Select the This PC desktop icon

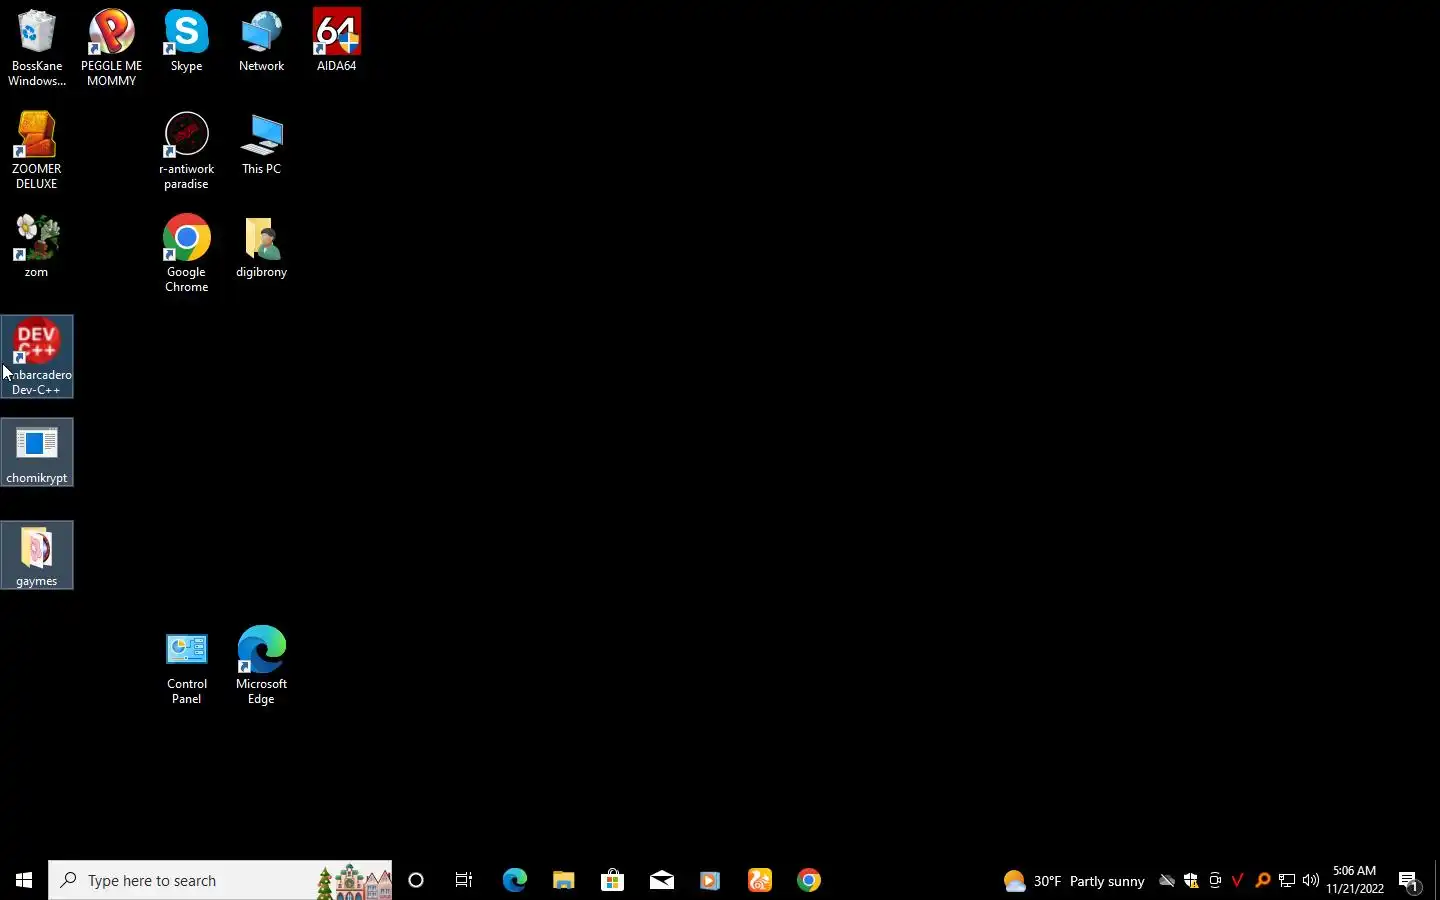261,144
